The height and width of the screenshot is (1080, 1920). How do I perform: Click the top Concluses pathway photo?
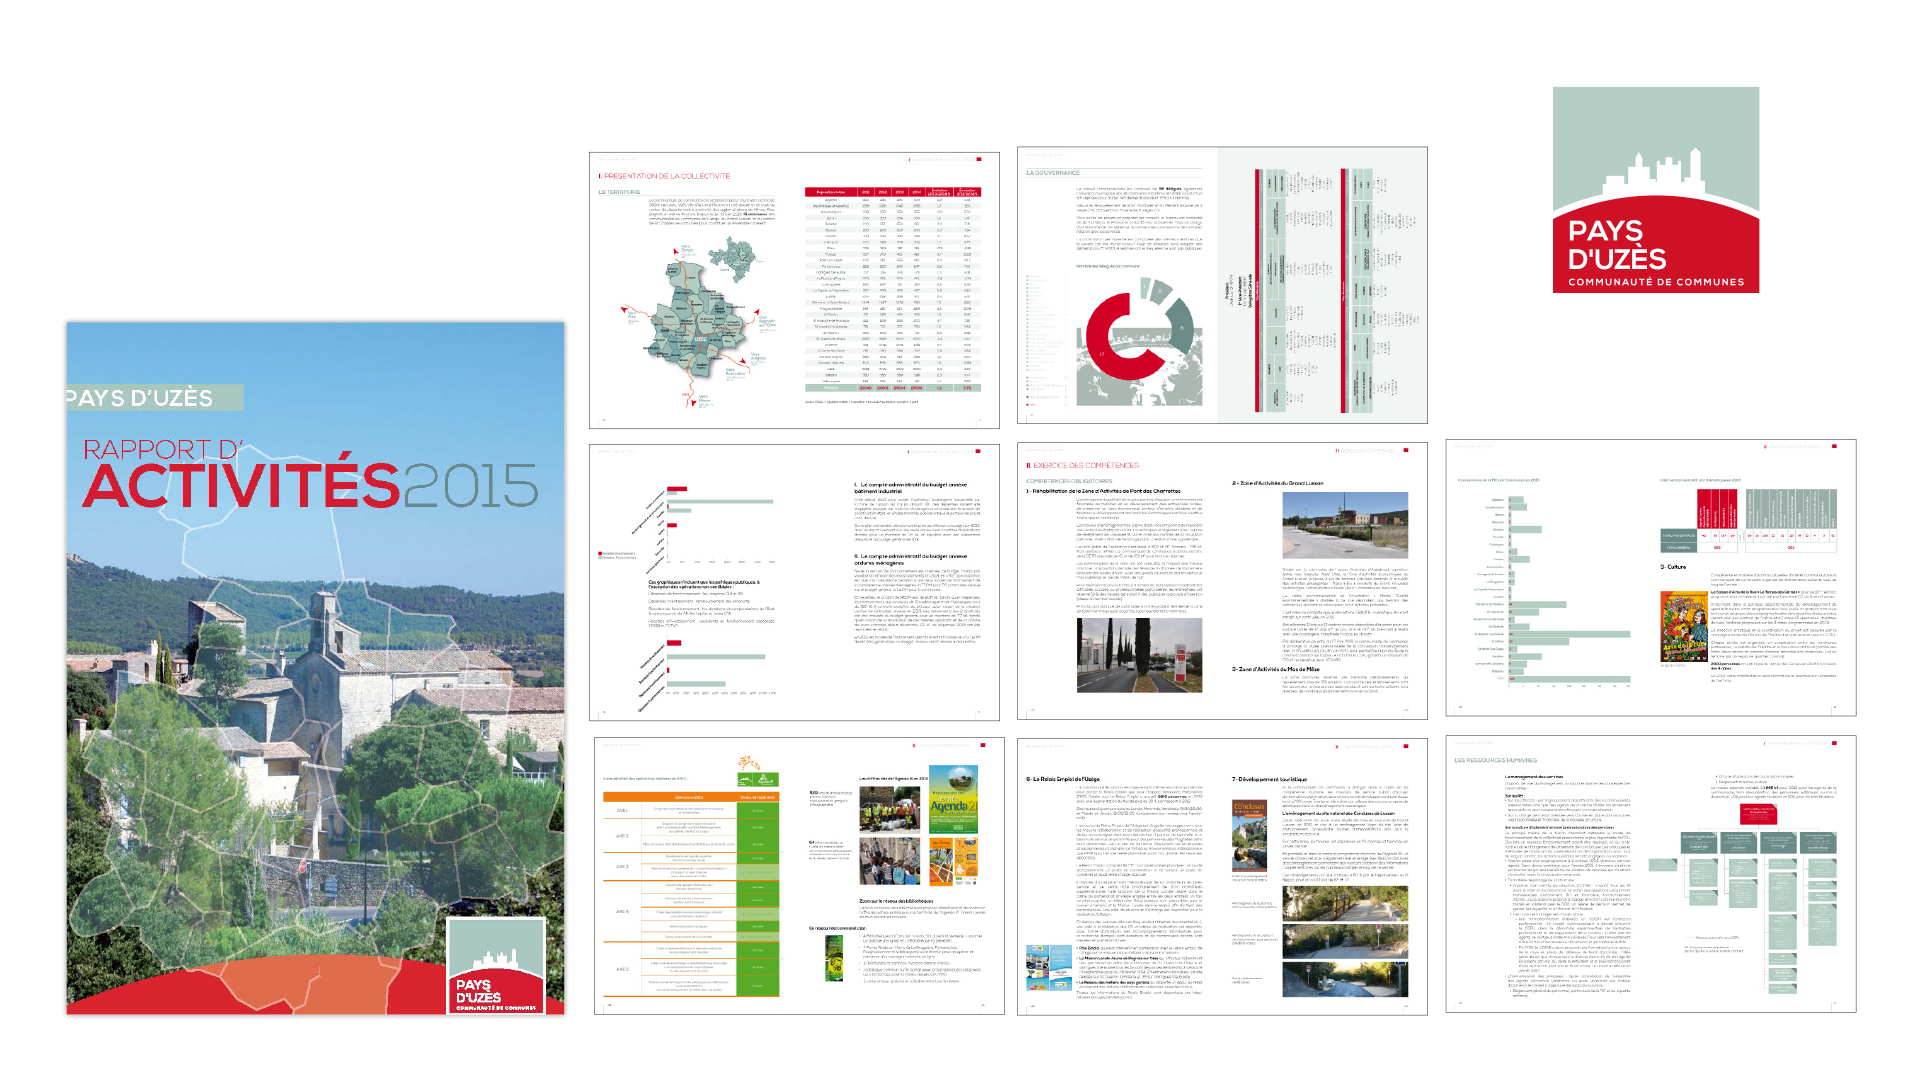[1345, 902]
